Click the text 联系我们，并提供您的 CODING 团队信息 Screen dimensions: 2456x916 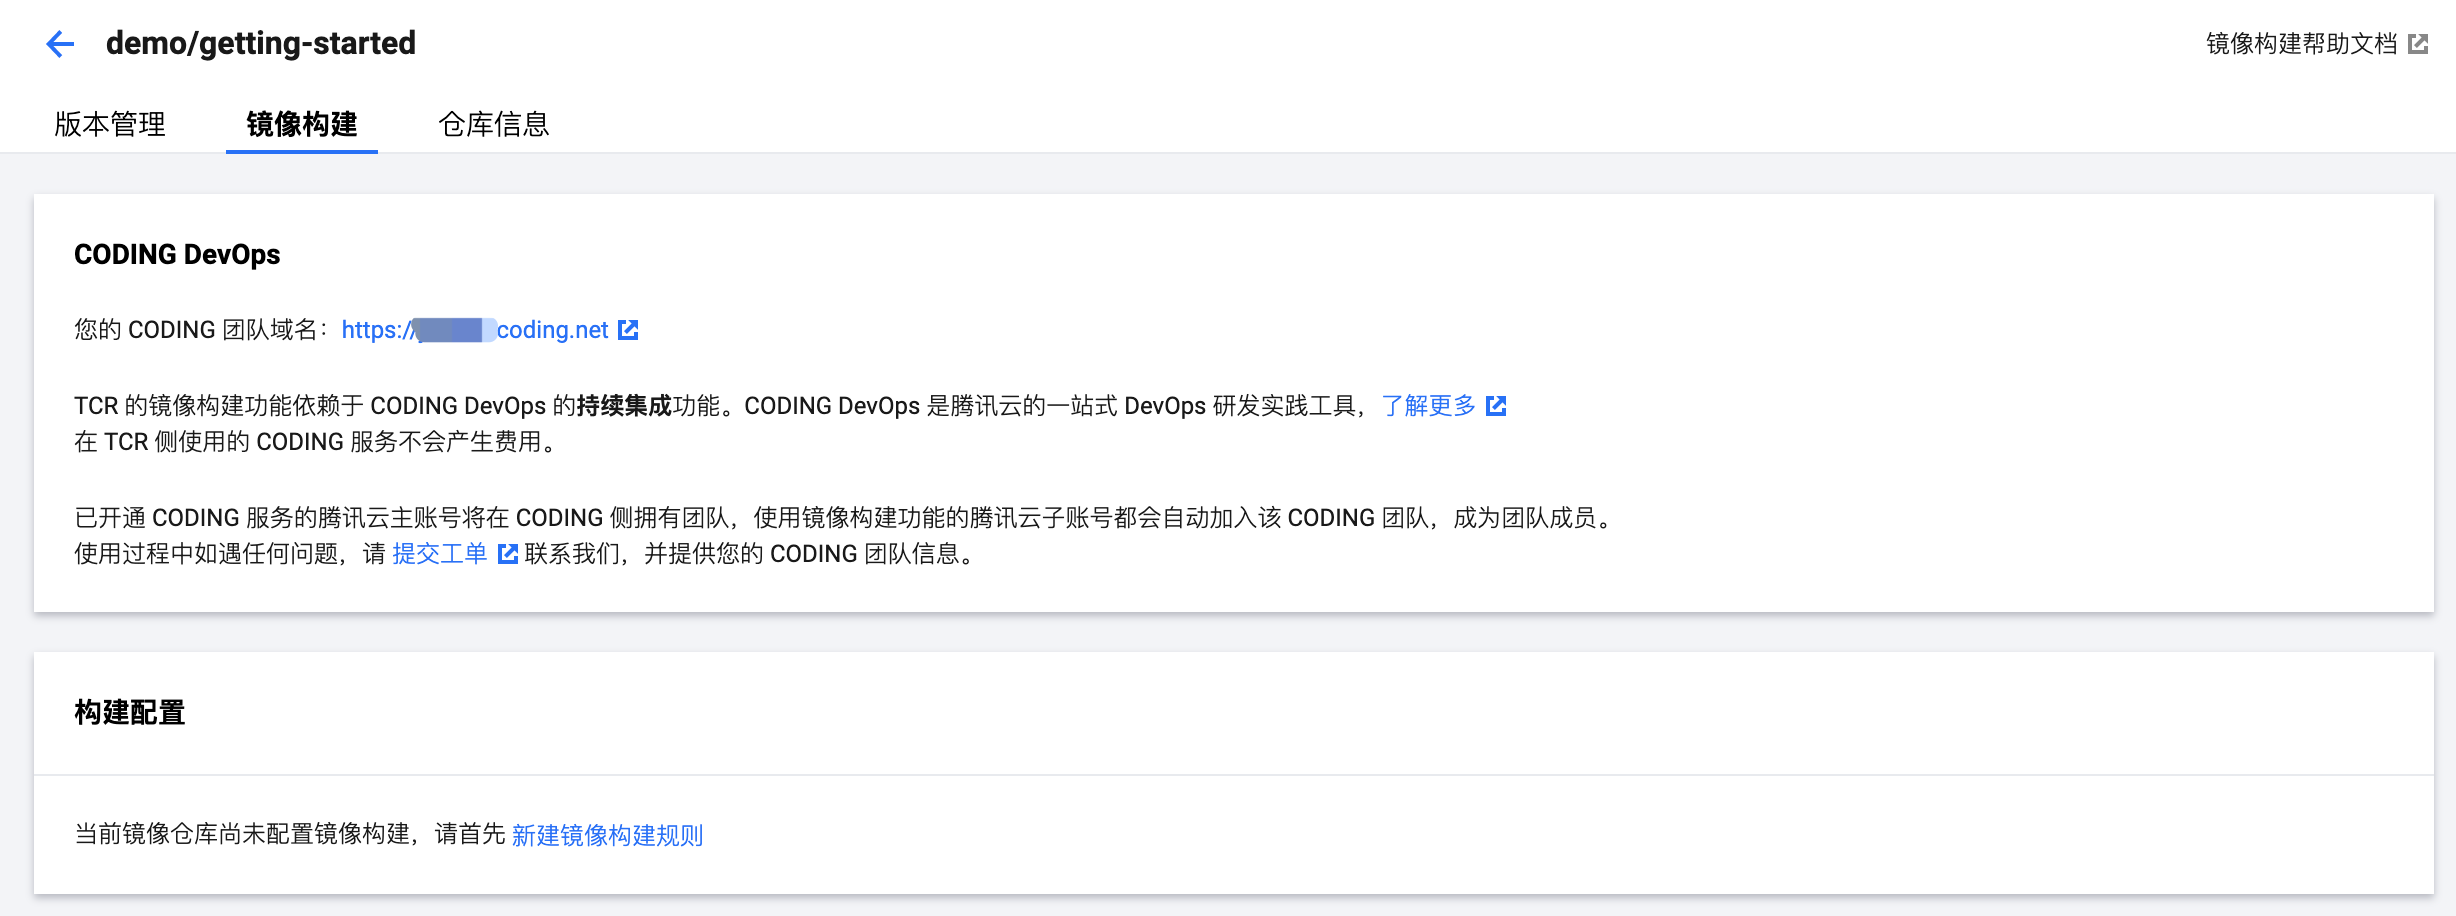pos(749,554)
